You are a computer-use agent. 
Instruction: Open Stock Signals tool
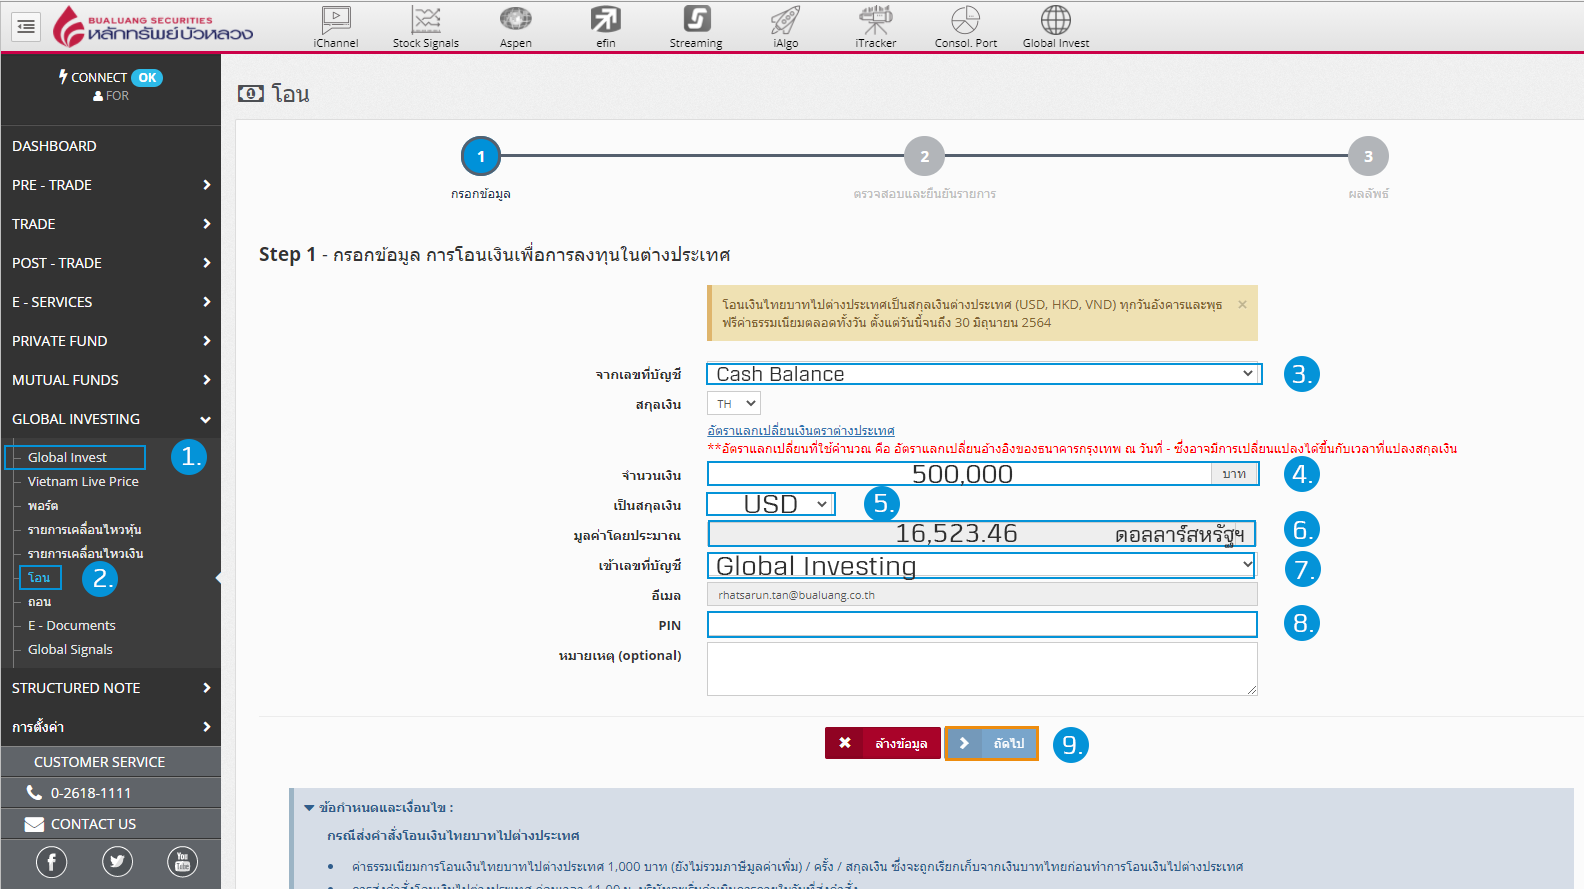426,26
